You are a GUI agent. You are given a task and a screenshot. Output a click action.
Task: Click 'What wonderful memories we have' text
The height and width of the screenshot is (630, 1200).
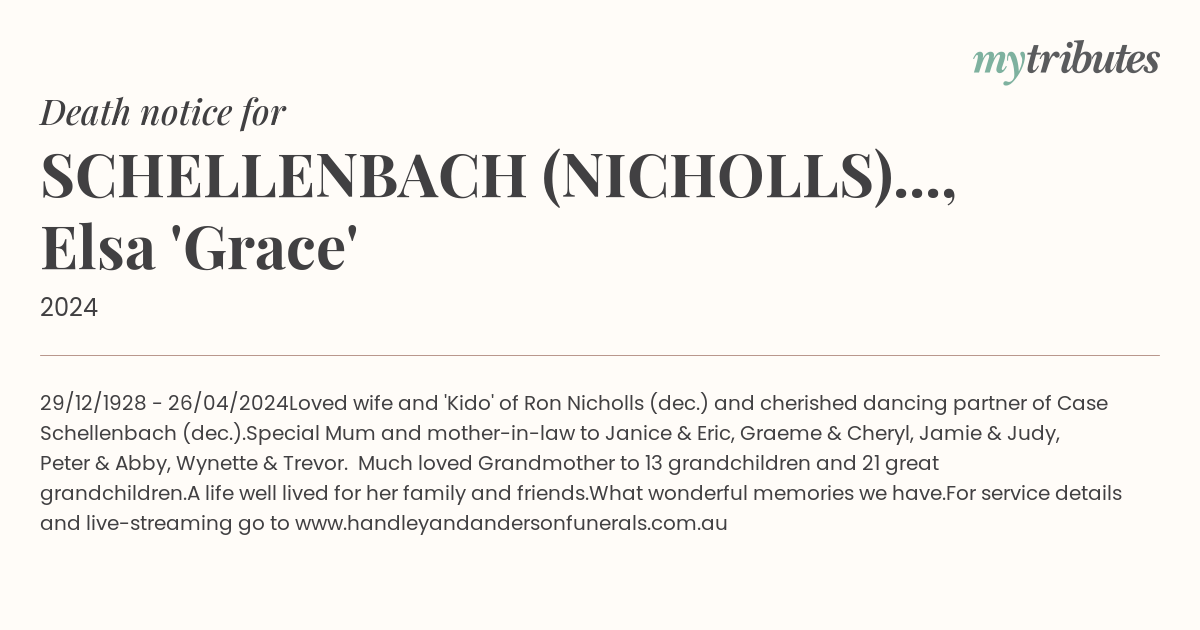click(x=766, y=494)
